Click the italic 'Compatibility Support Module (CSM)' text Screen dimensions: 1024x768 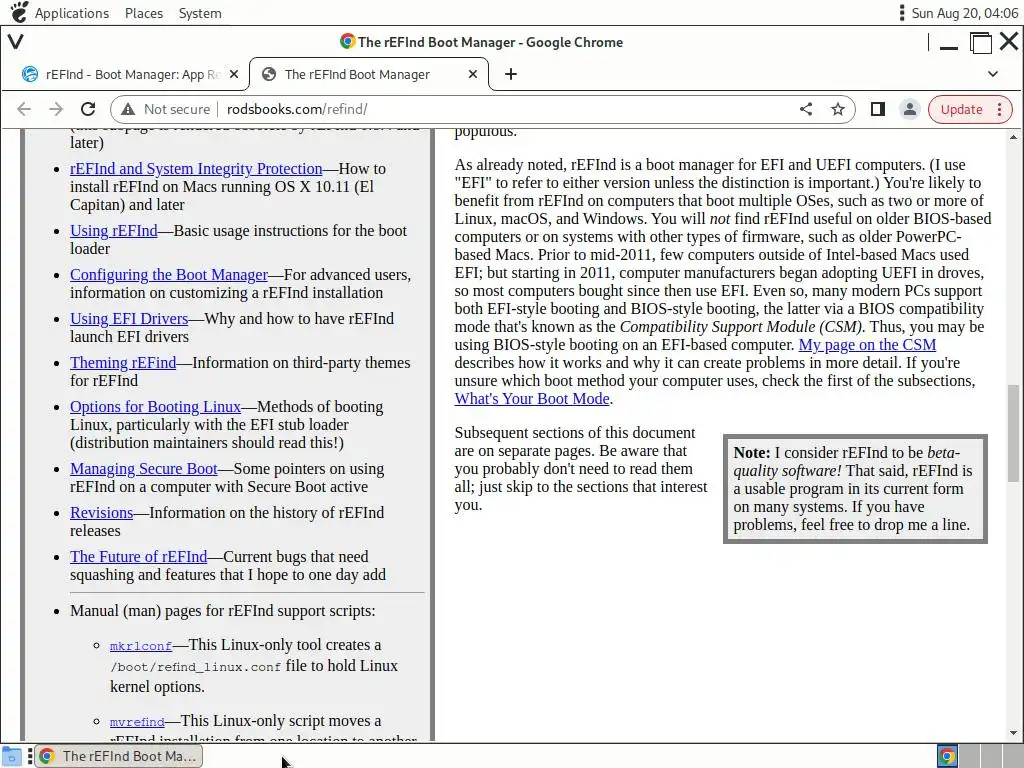741,327
